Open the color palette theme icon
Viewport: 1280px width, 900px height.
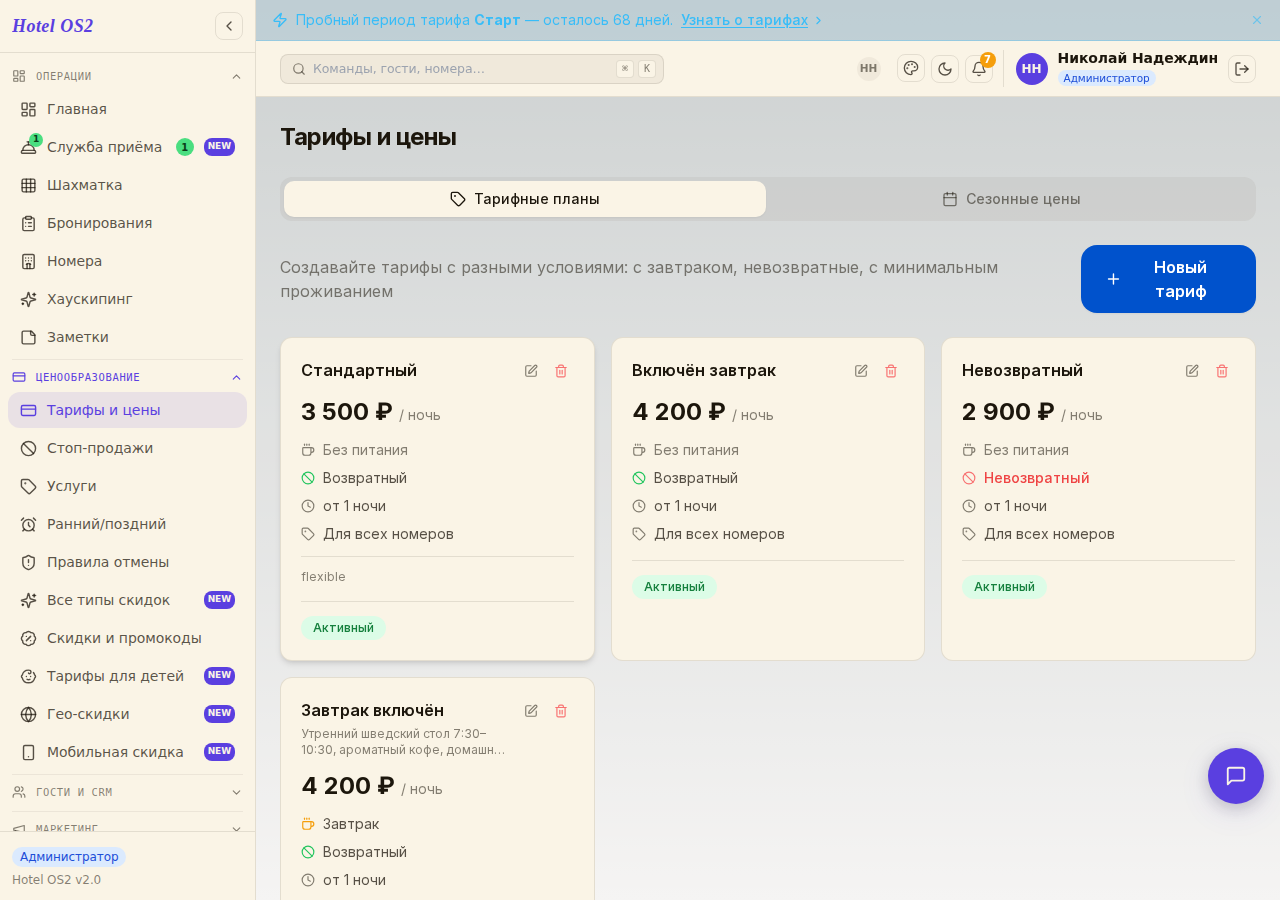click(911, 68)
